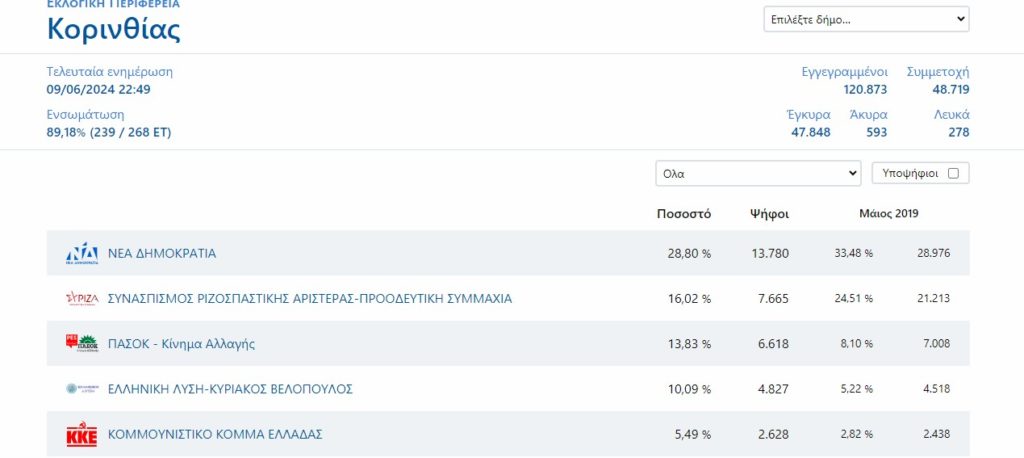Viewport: 1024px width, 458px height.
Task: Click the ΣΥΡΙΖΑ party logo
Action: [x=82, y=299]
